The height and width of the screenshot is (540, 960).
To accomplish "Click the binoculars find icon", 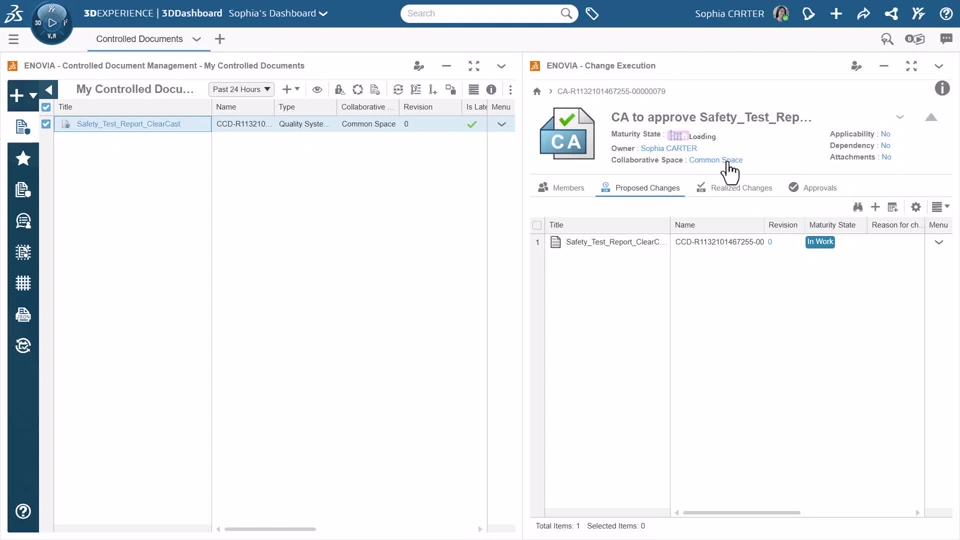I will pyautogui.click(x=858, y=207).
